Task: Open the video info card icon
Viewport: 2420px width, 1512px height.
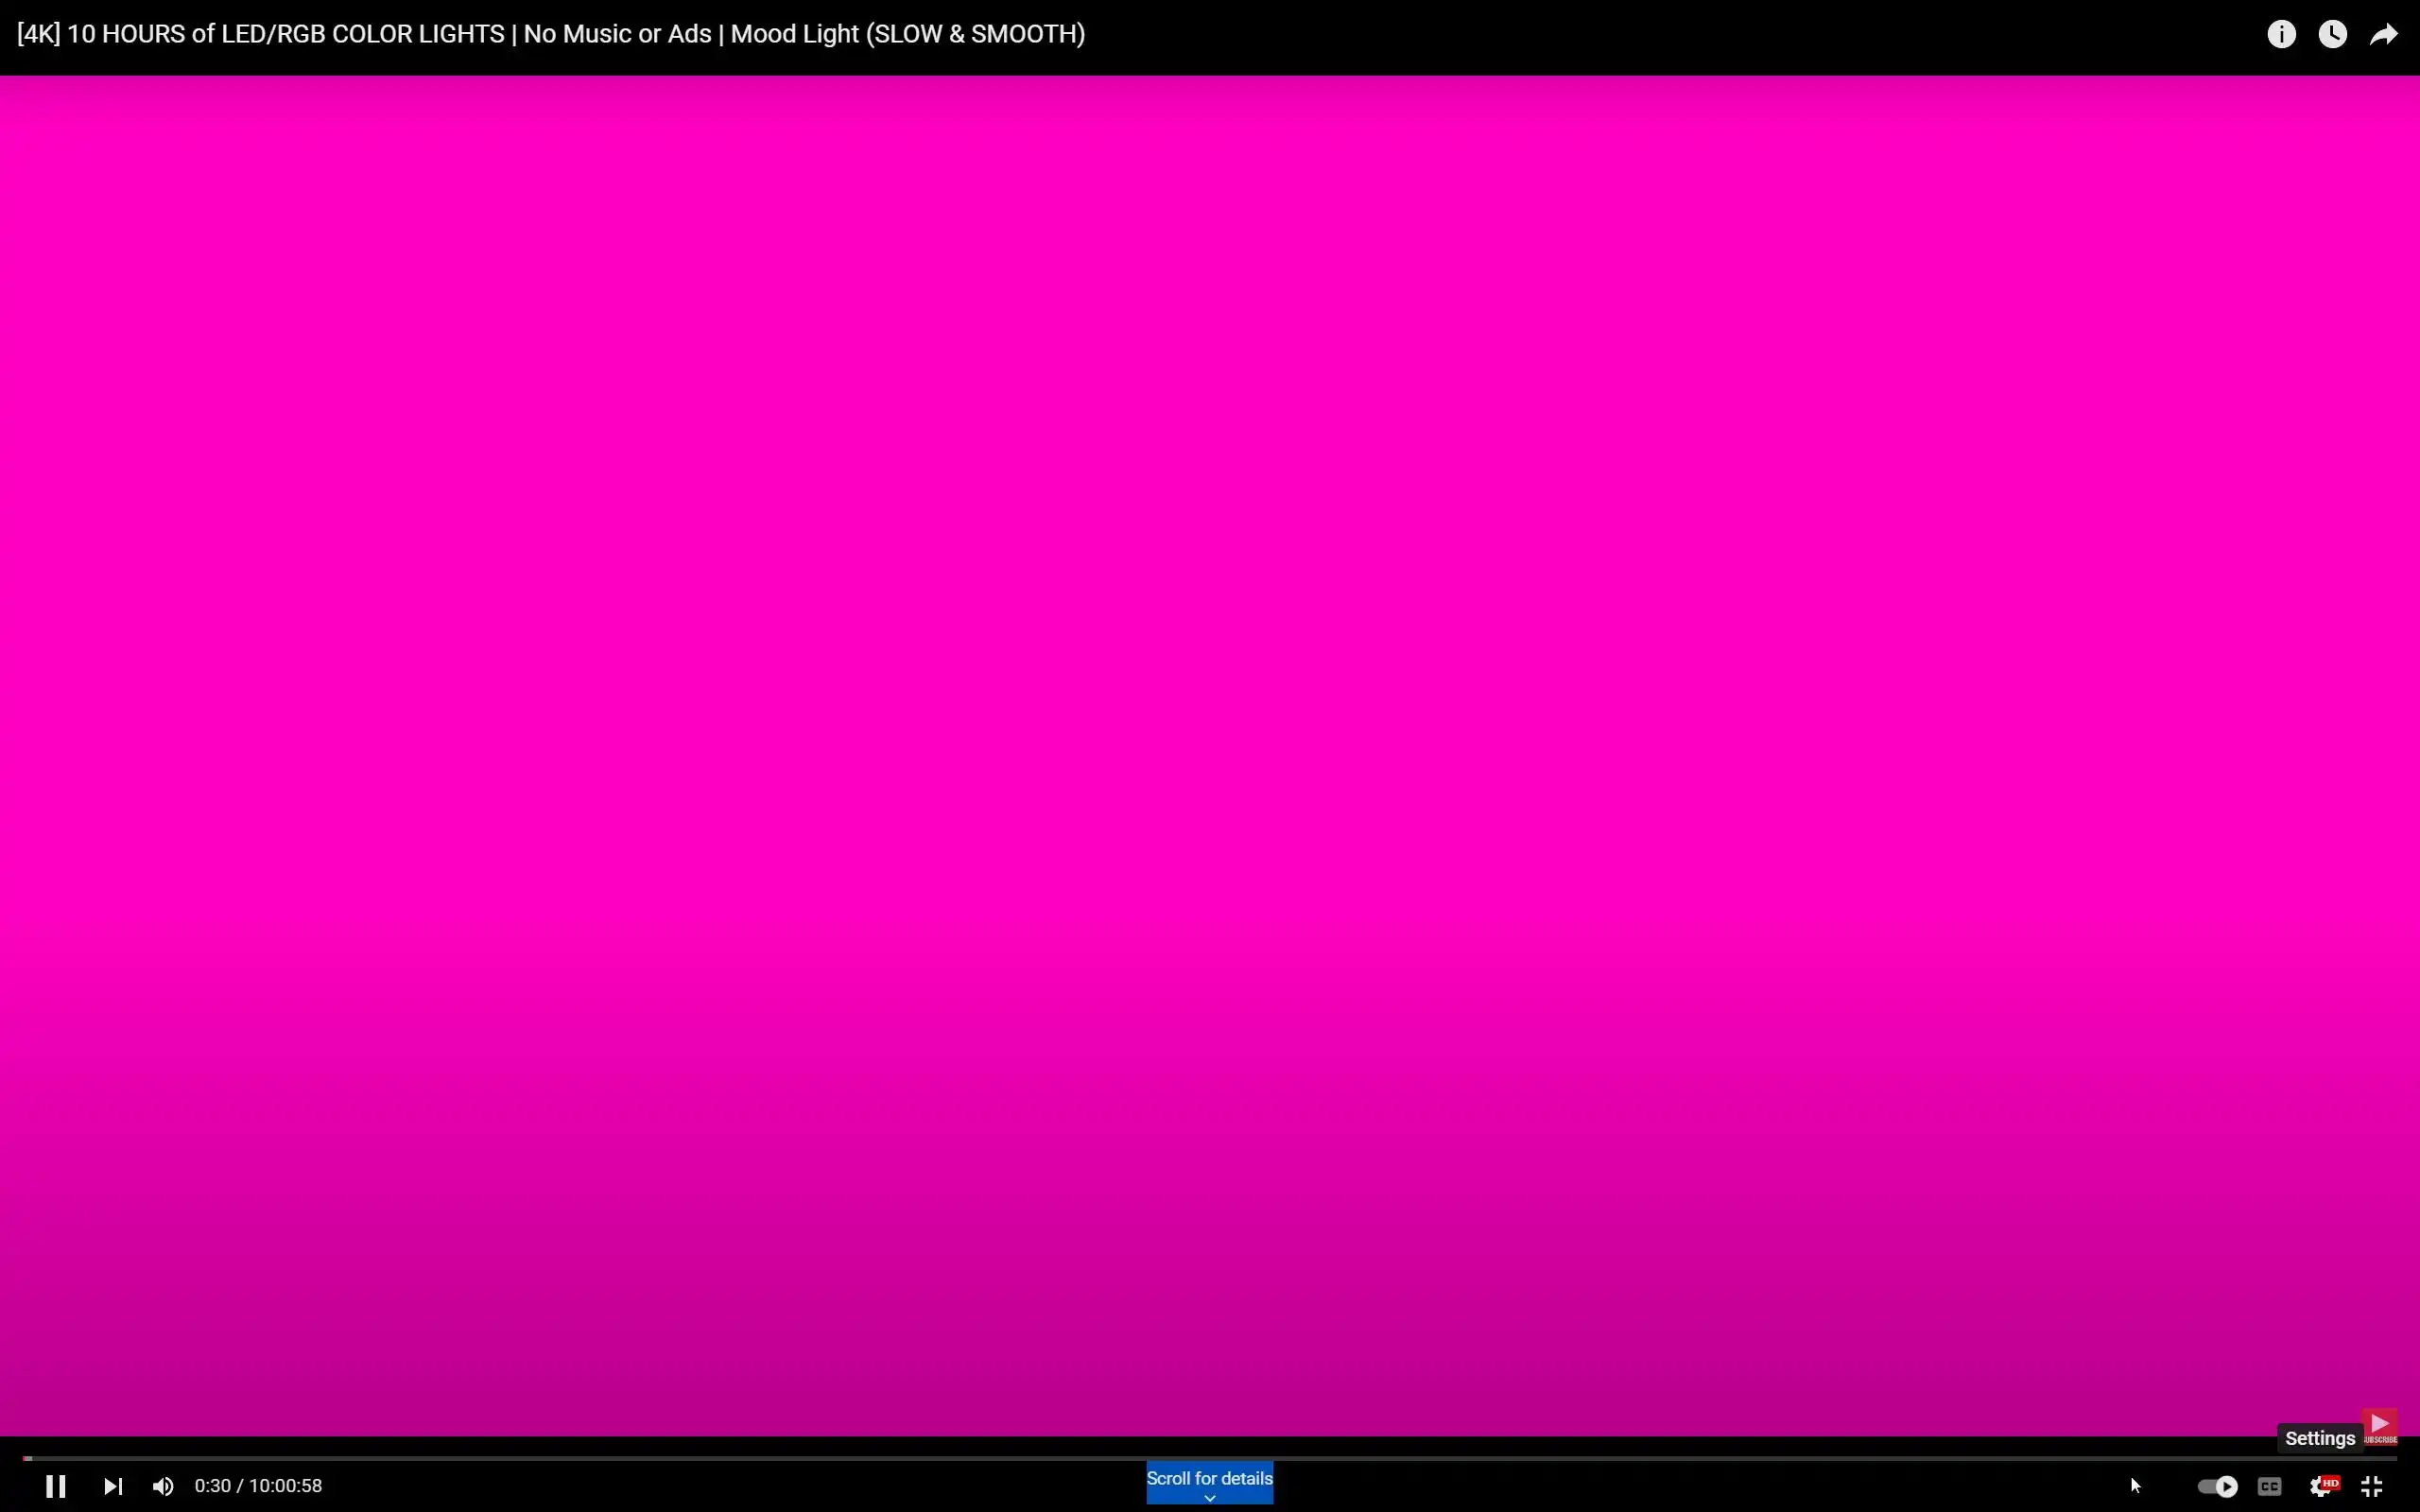Action: pos(2281,34)
